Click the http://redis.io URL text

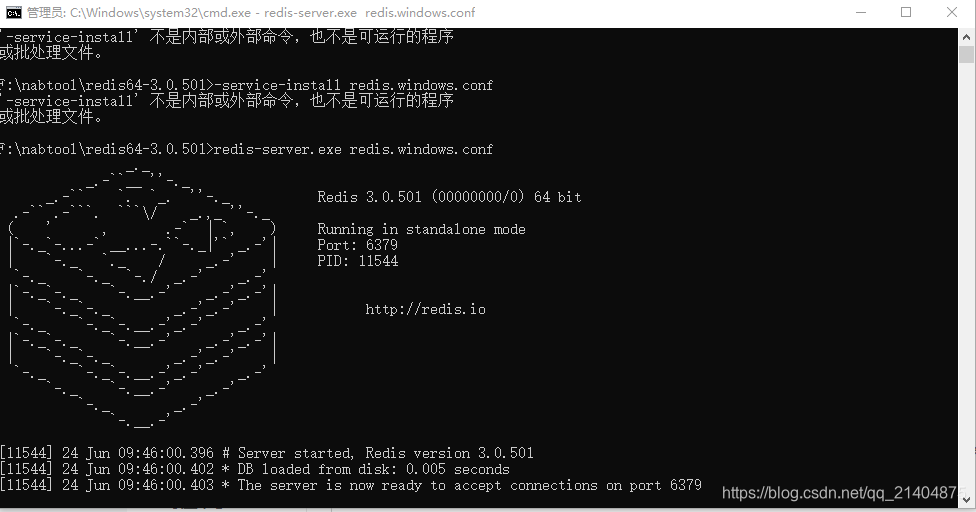click(x=425, y=309)
